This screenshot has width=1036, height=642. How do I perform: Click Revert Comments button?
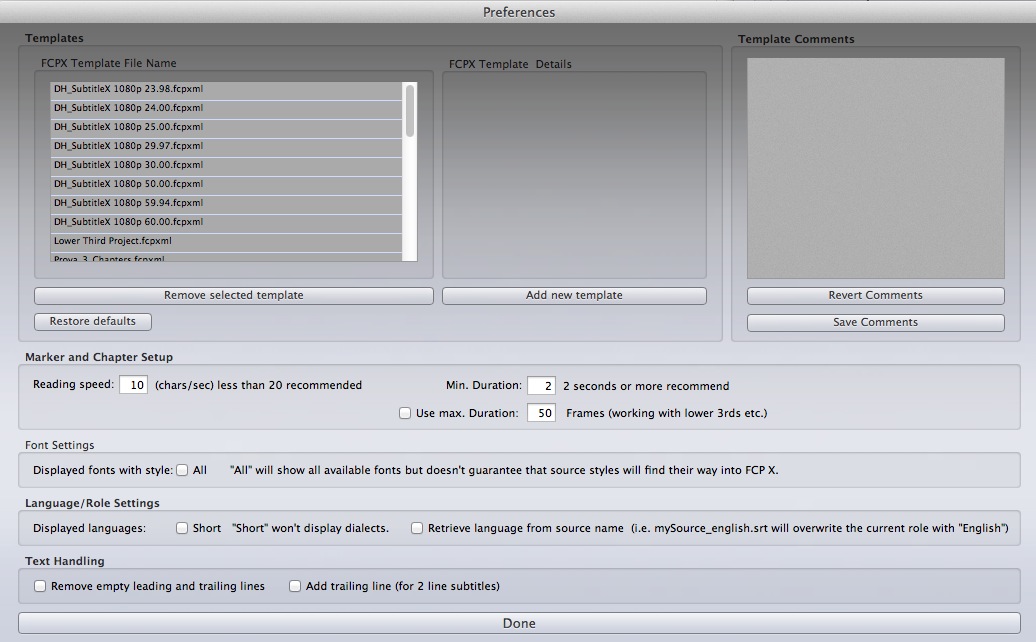(x=875, y=296)
